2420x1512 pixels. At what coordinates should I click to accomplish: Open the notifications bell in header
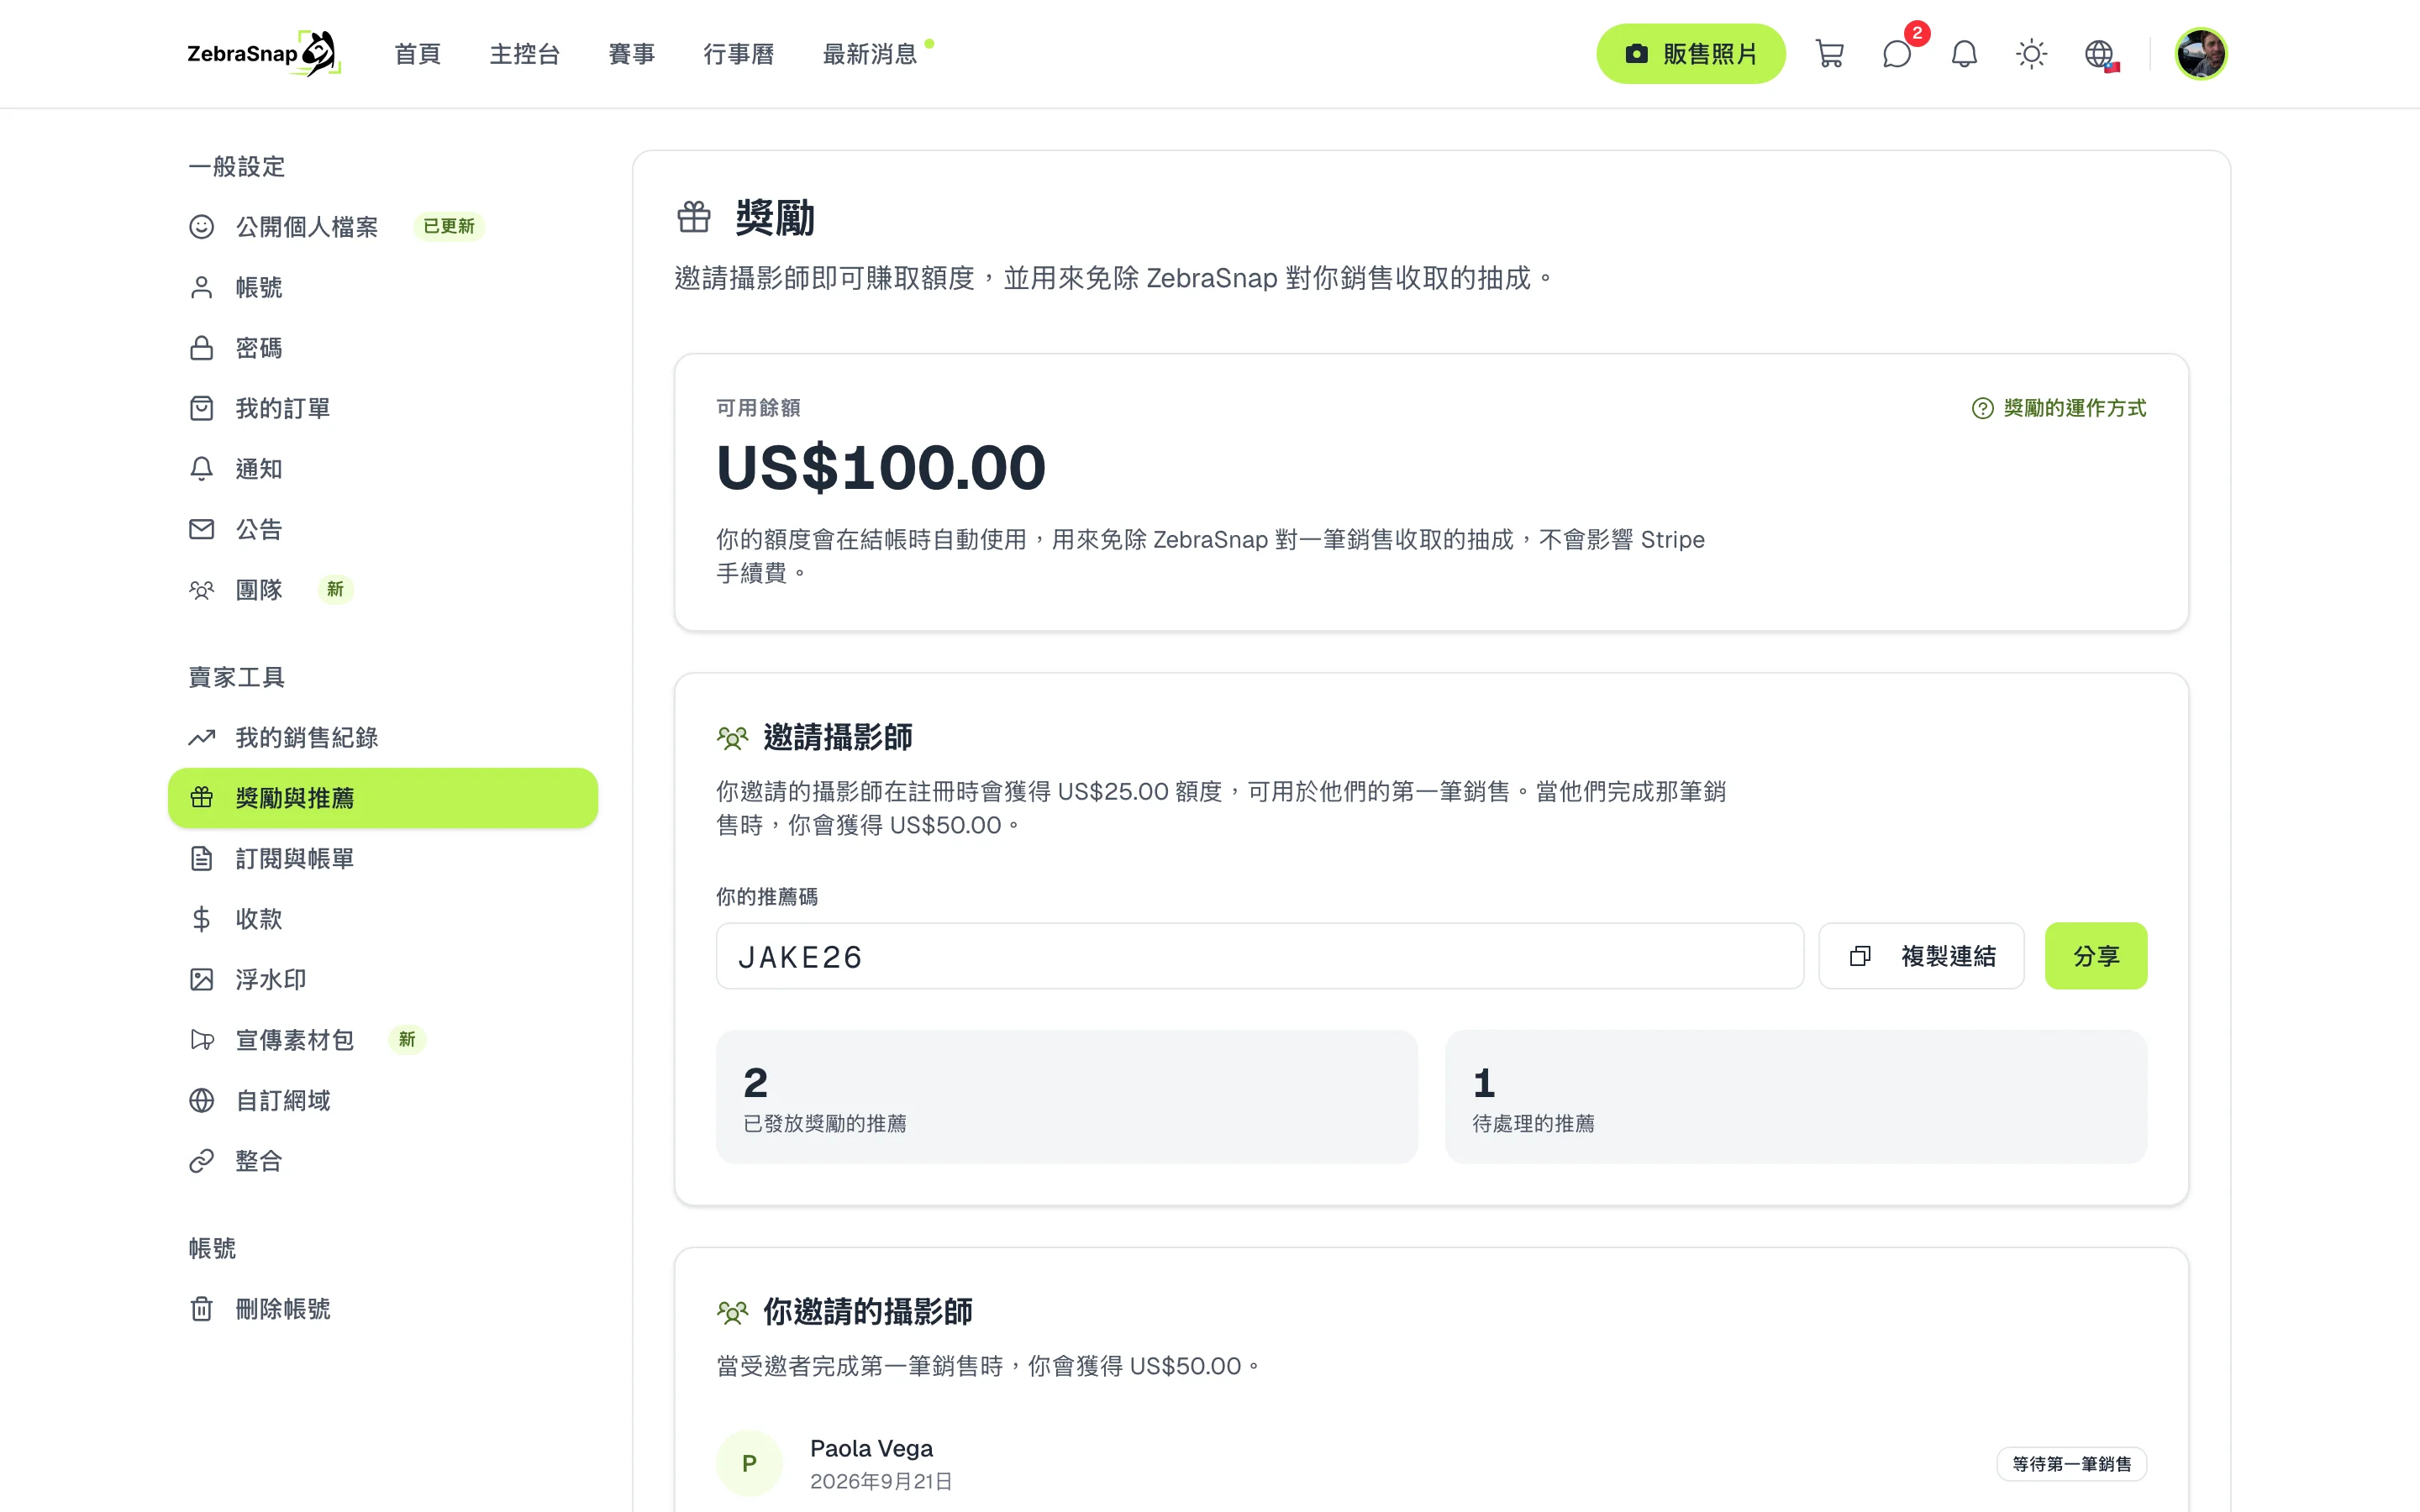click(x=1964, y=54)
